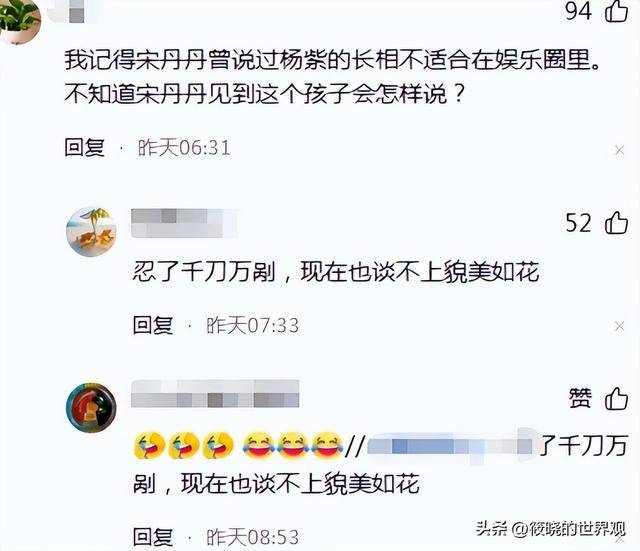Tap 回复 under the 07:33 reply
The image size is (640, 551).
click(x=153, y=325)
